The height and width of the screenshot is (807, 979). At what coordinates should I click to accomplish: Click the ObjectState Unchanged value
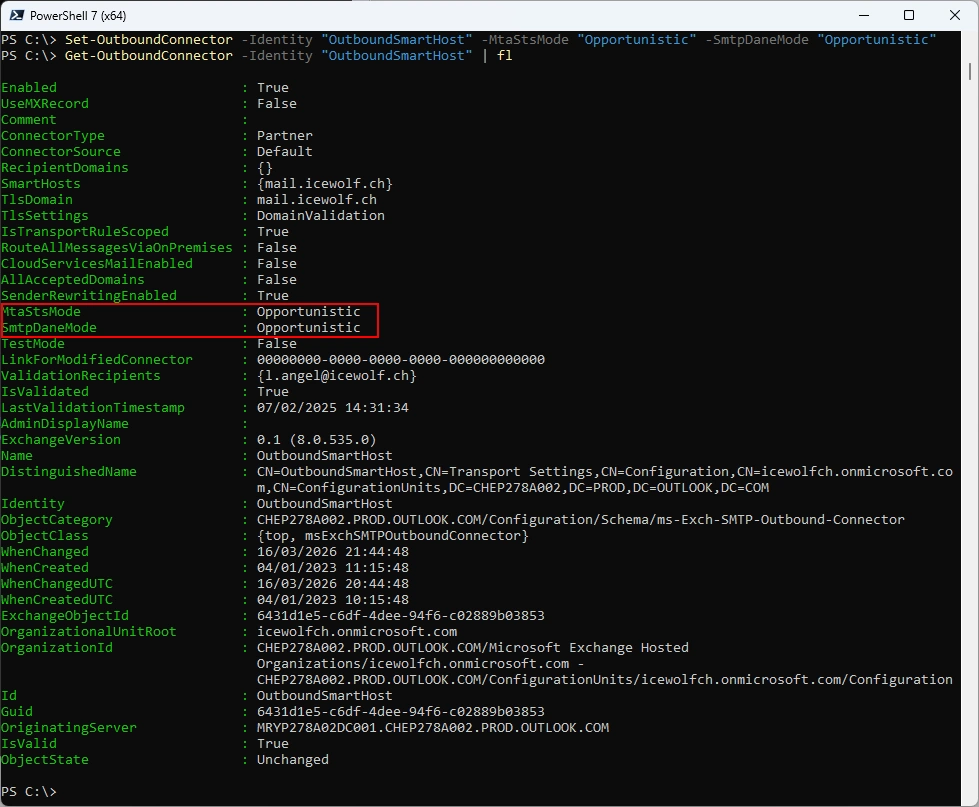[x=292, y=759]
